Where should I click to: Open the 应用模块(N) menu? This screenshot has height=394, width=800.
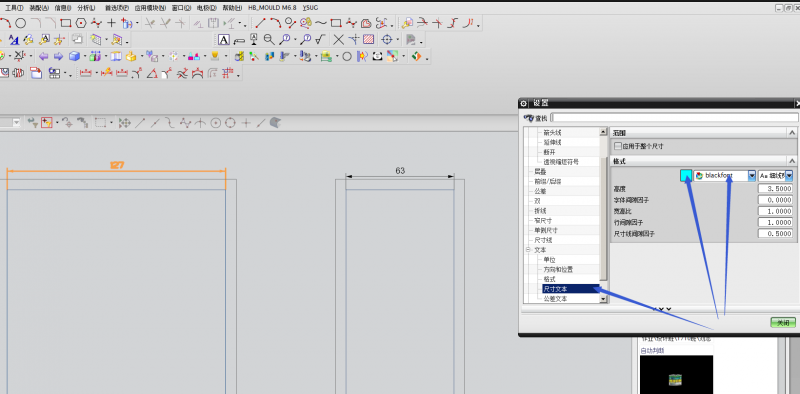(x=150, y=8)
